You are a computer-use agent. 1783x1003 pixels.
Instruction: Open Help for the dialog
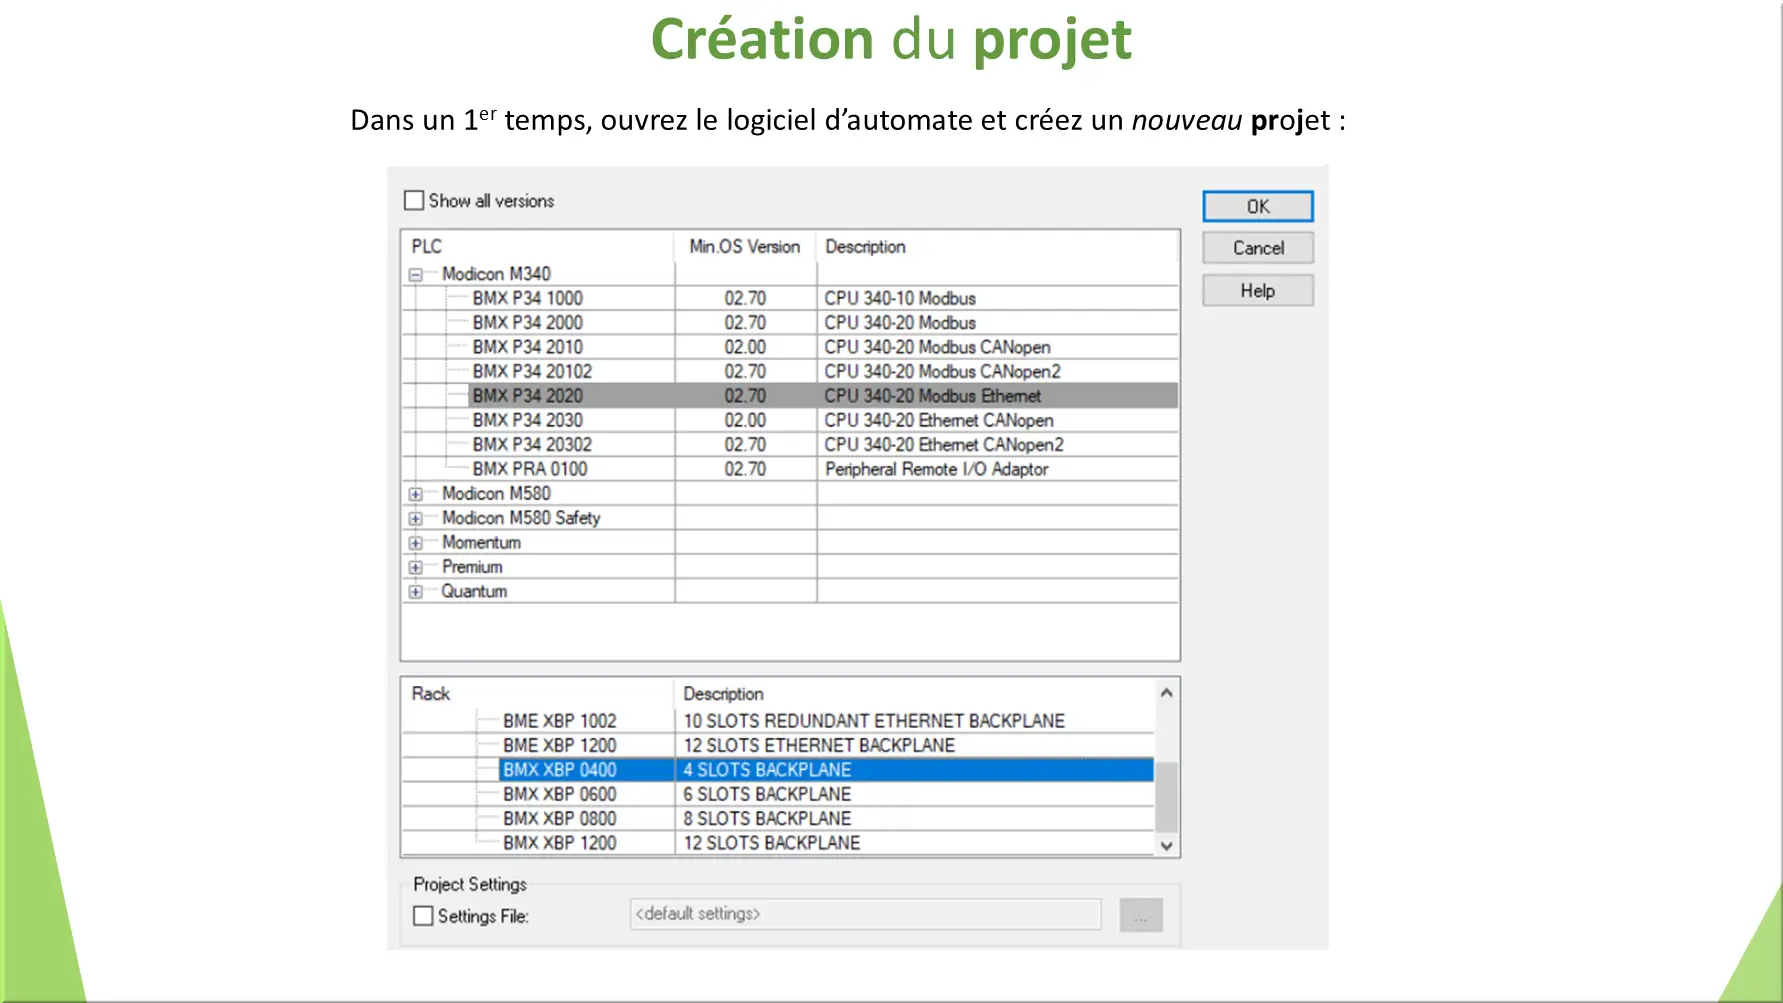click(1257, 291)
